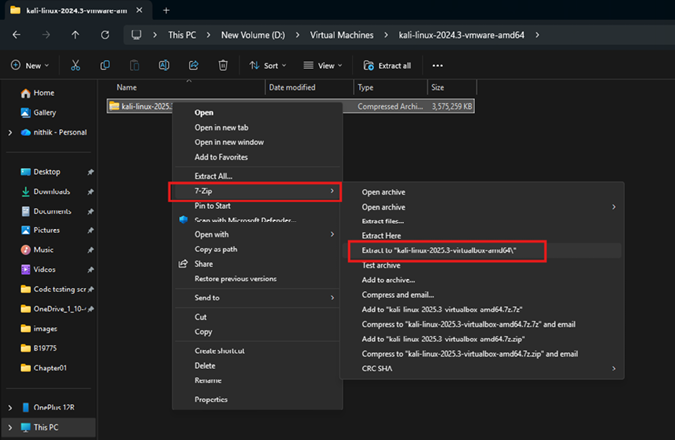The width and height of the screenshot is (675, 440).
Task: Click the Delete trash icon in toolbar
Action: (223, 65)
